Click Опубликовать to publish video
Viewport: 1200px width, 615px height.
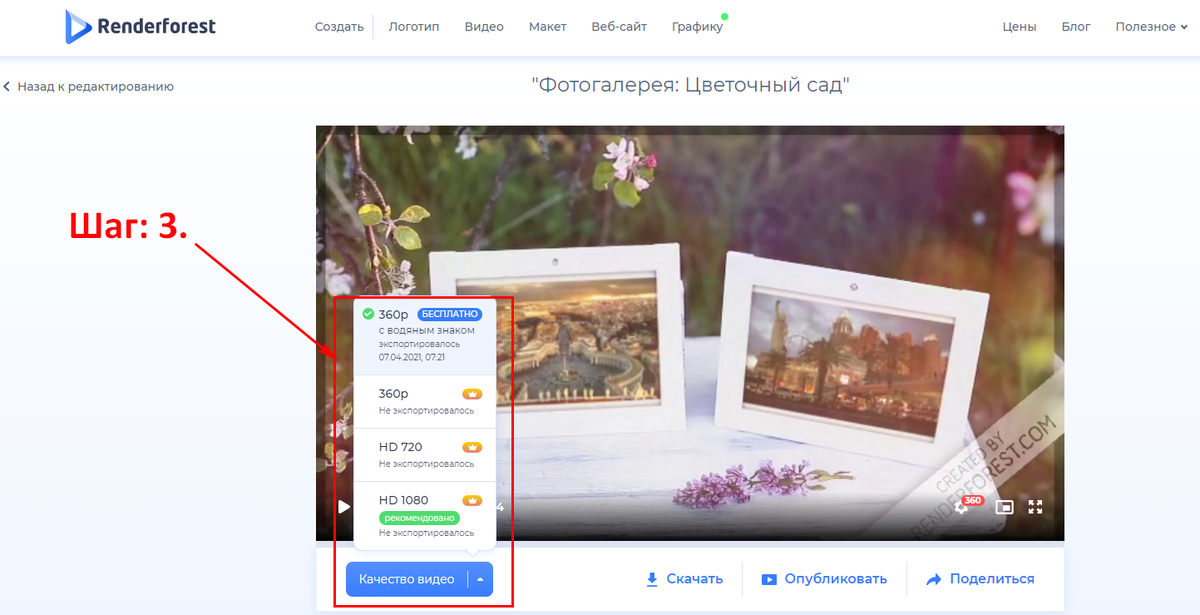pyautogui.click(x=824, y=579)
